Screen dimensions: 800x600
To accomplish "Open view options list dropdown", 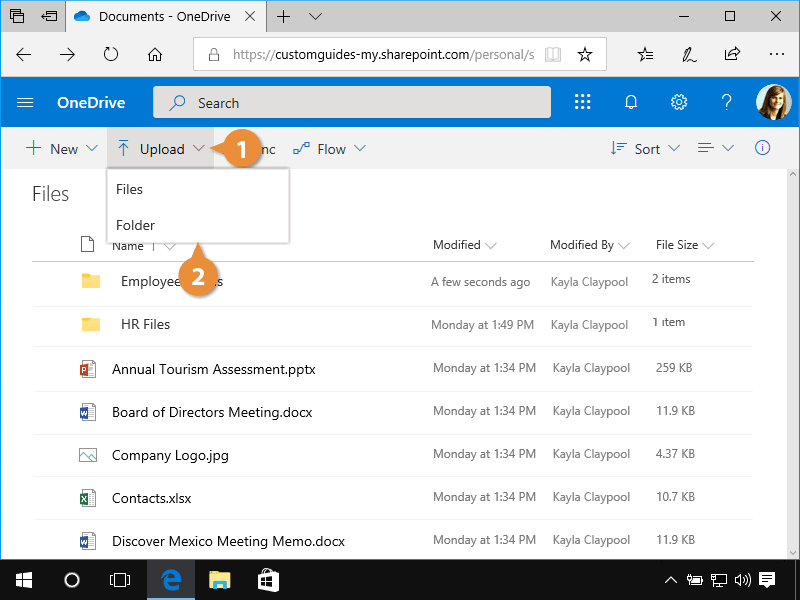I will 715,148.
